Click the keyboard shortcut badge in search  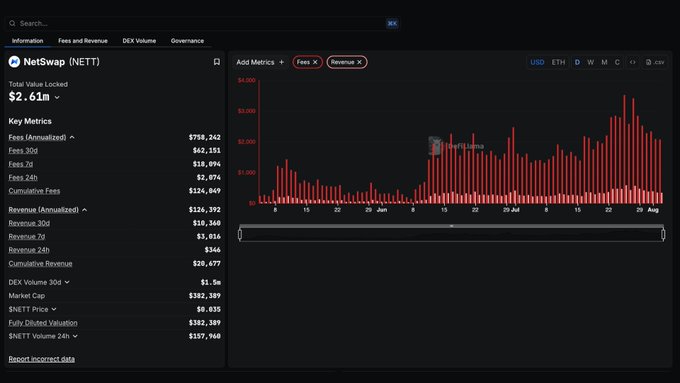point(392,23)
